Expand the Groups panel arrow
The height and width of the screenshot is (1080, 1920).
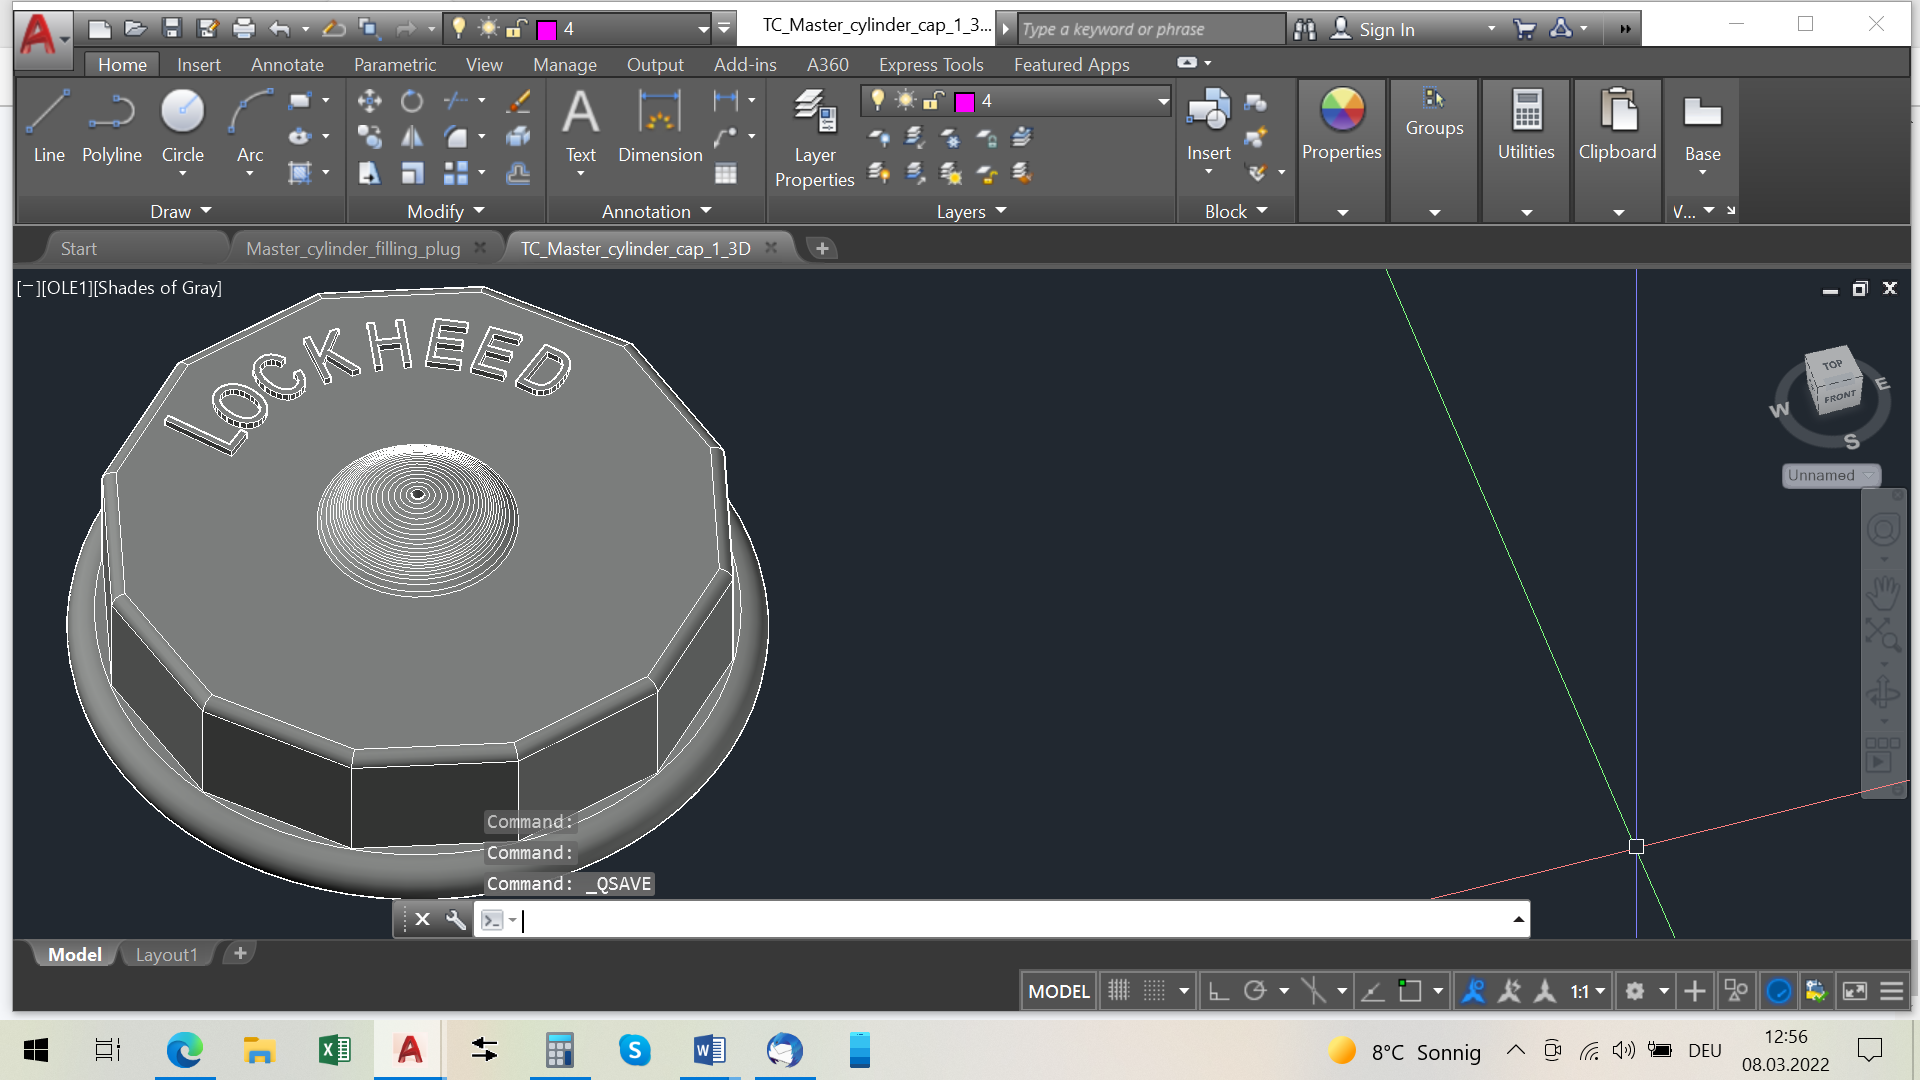pos(1434,212)
